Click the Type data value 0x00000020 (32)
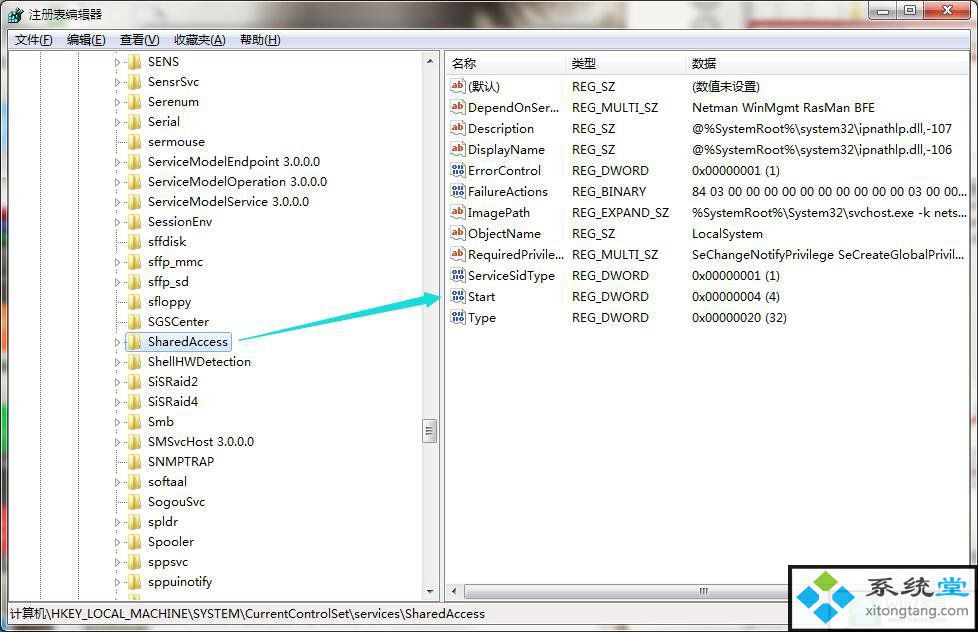Screen dimensions: 978x632 click(x=739, y=318)
